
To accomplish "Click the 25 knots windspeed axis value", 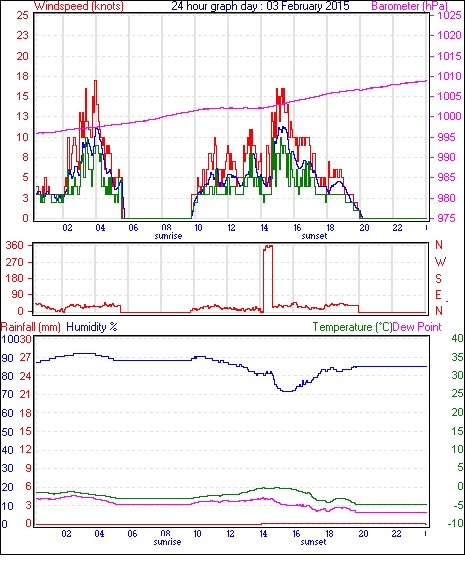I will [22, 15].
